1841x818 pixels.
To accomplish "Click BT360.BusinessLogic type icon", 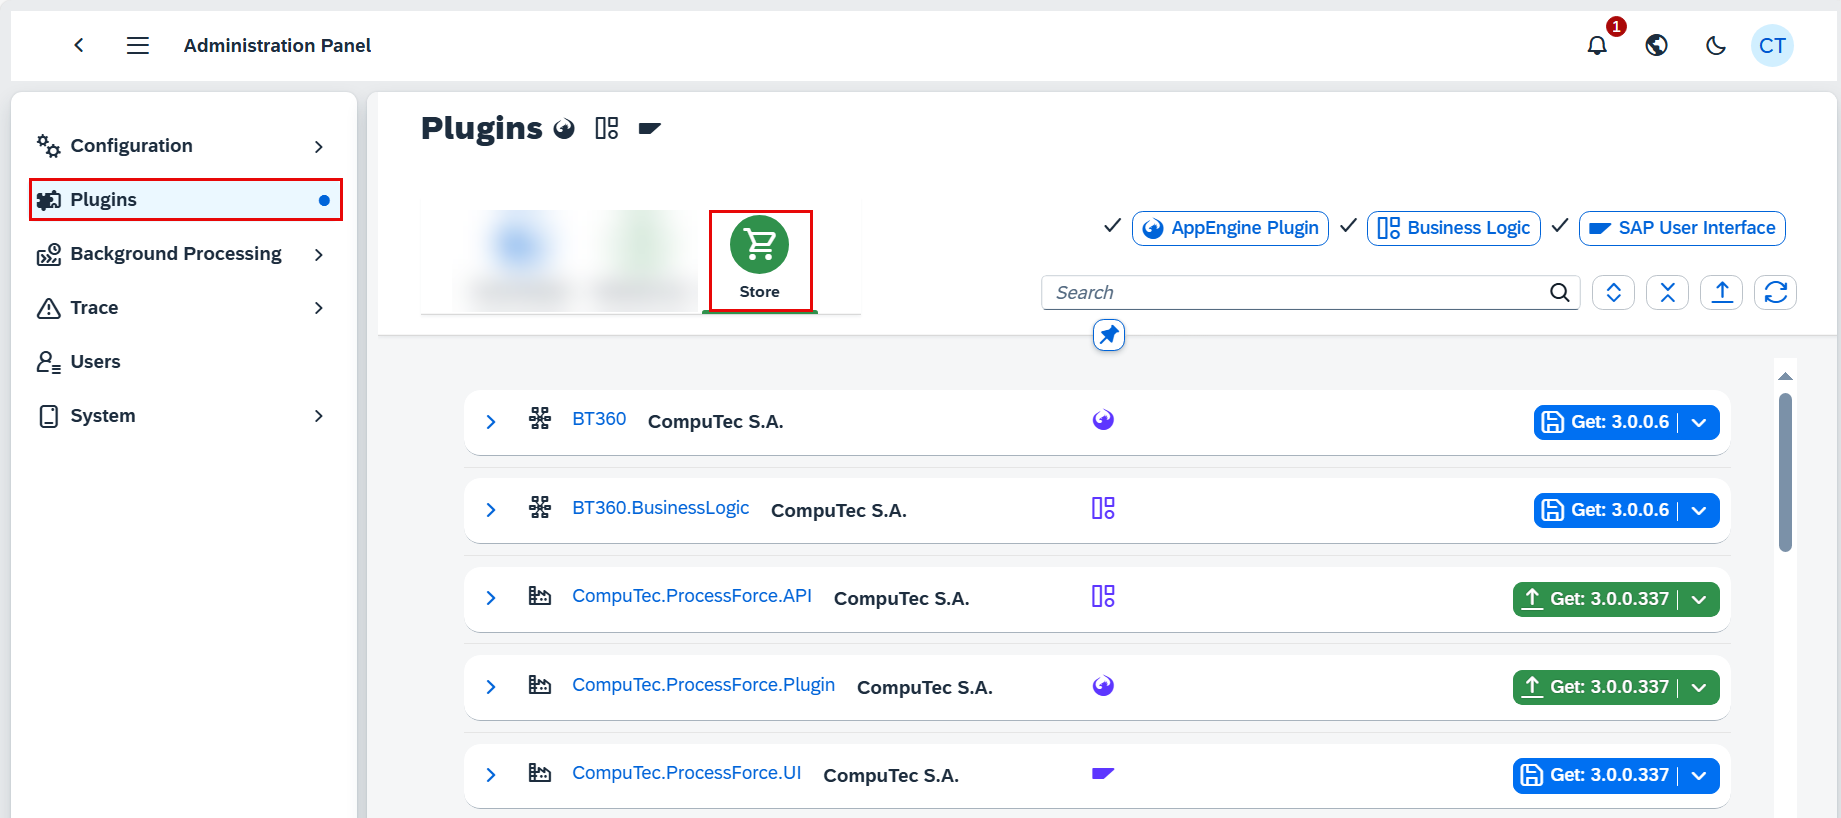I will coord(1103,508).
